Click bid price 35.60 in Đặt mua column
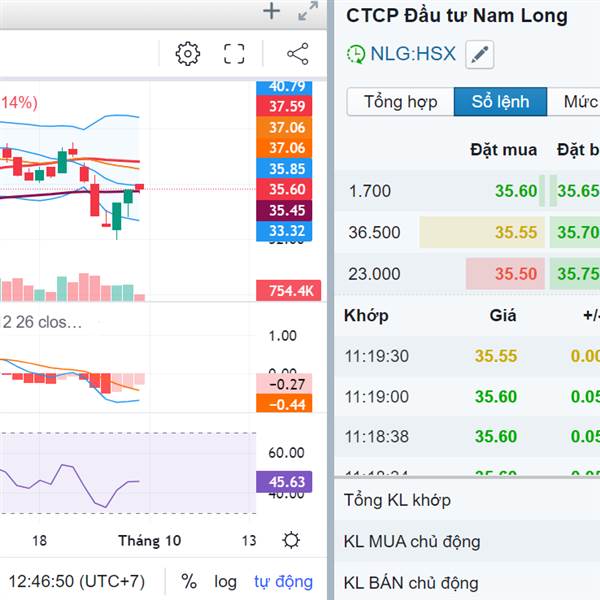This screenshot has width=600, height=600. coord(516,191)
